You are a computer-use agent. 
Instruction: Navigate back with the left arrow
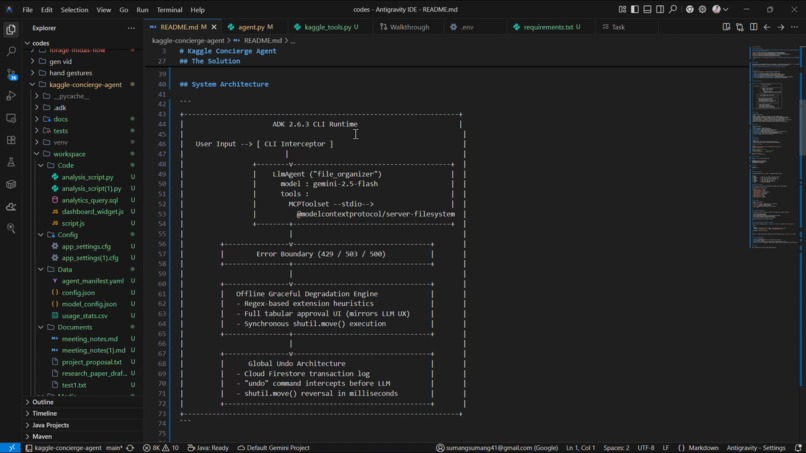[x=767, y=27]
